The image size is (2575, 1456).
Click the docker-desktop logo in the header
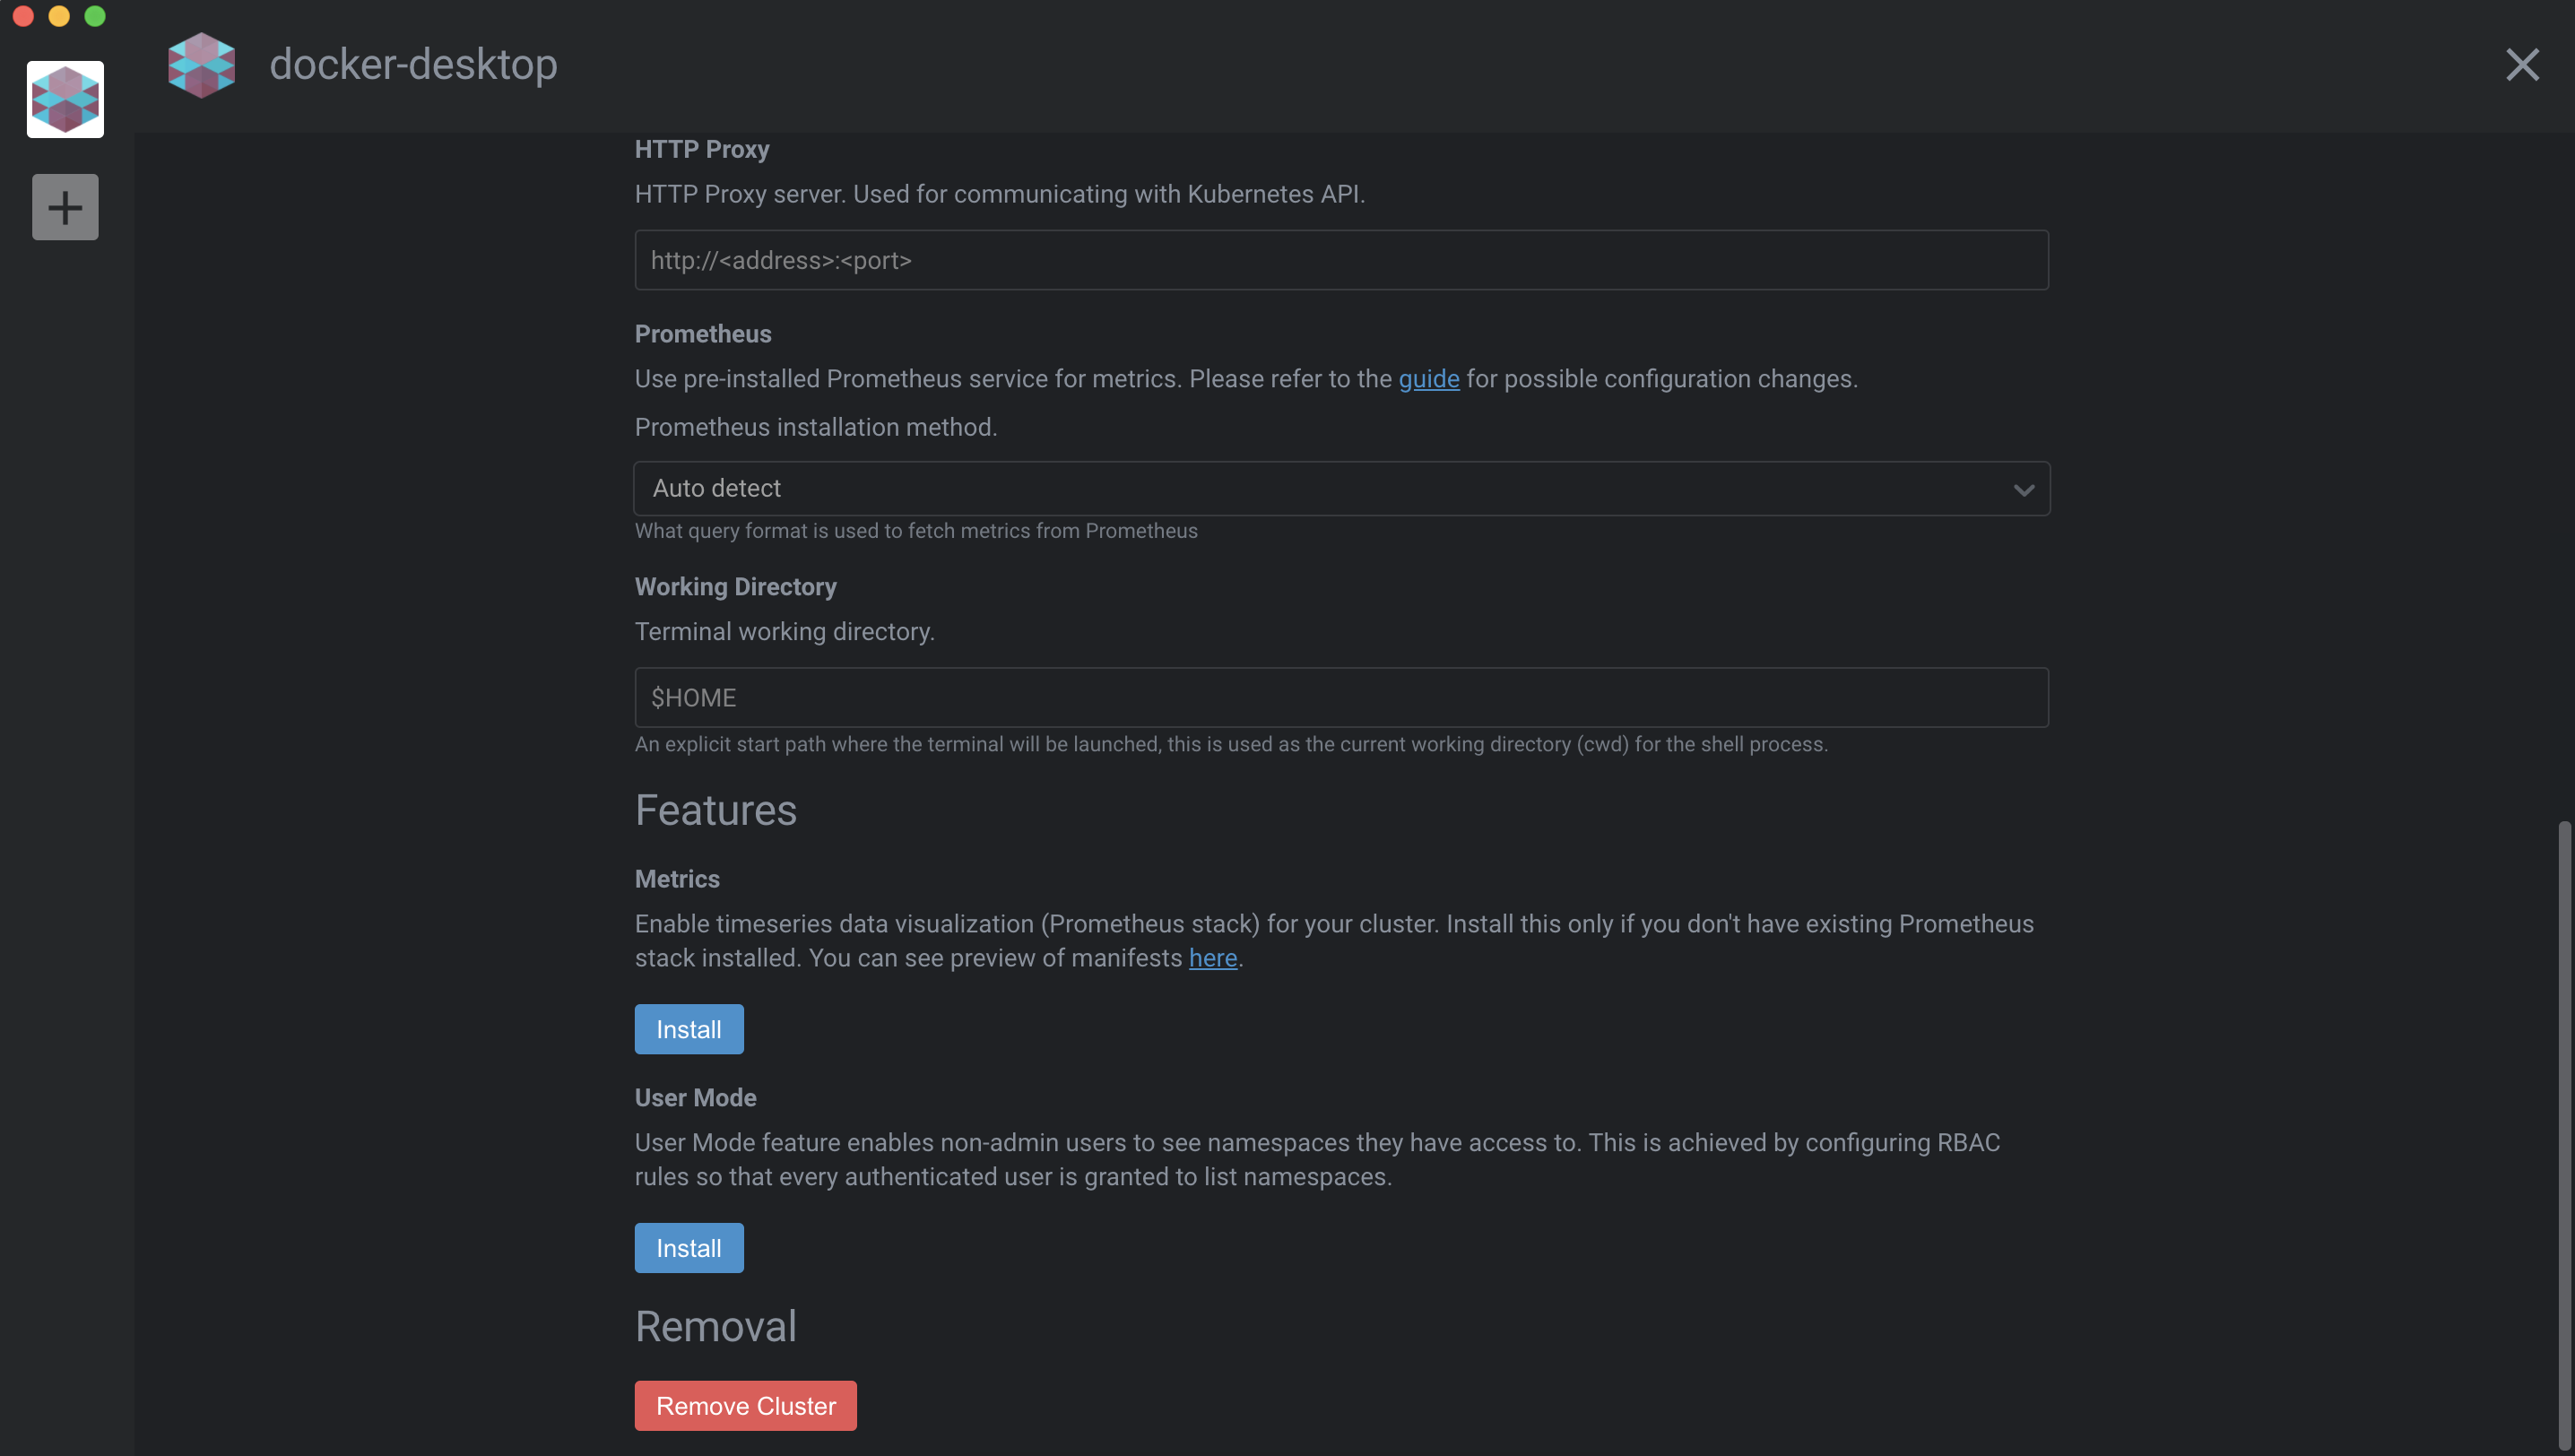[x=202, y=64]
